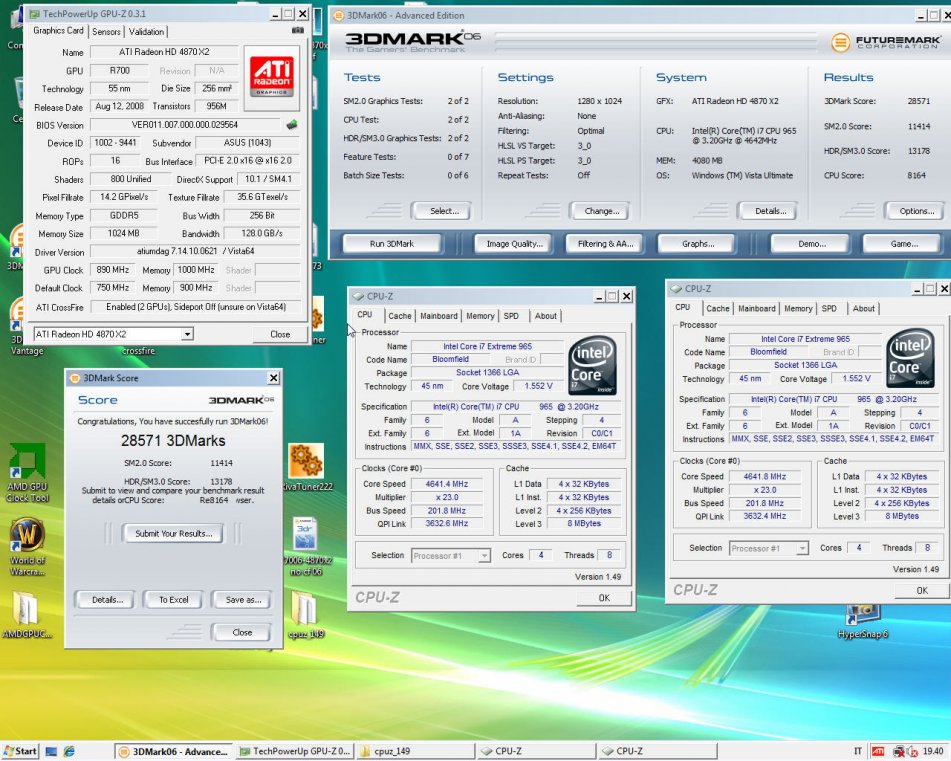This screenshot has width=951, height=761.
Task: Click Submit Your Results button
Action: coord(173,534)
